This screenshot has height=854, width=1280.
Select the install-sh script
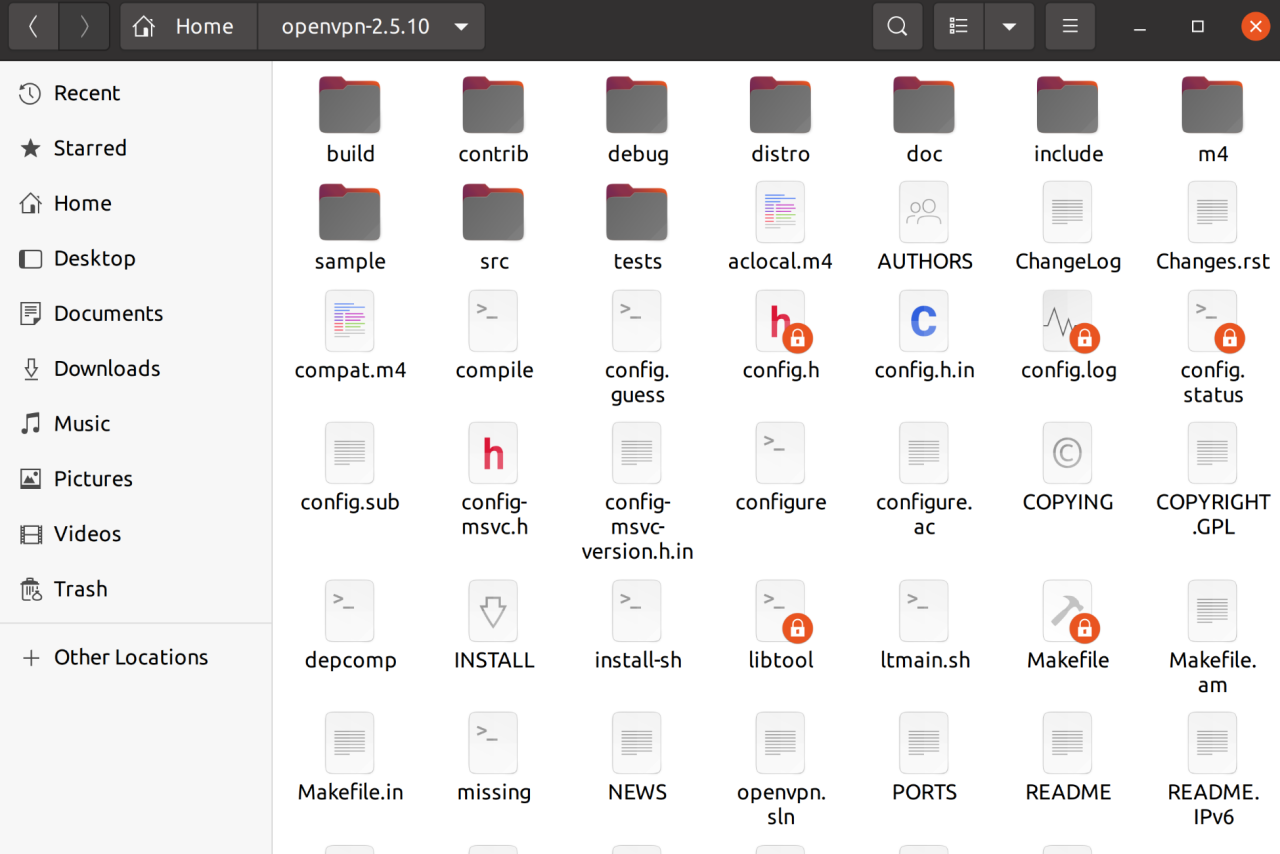tap(637, 626)
